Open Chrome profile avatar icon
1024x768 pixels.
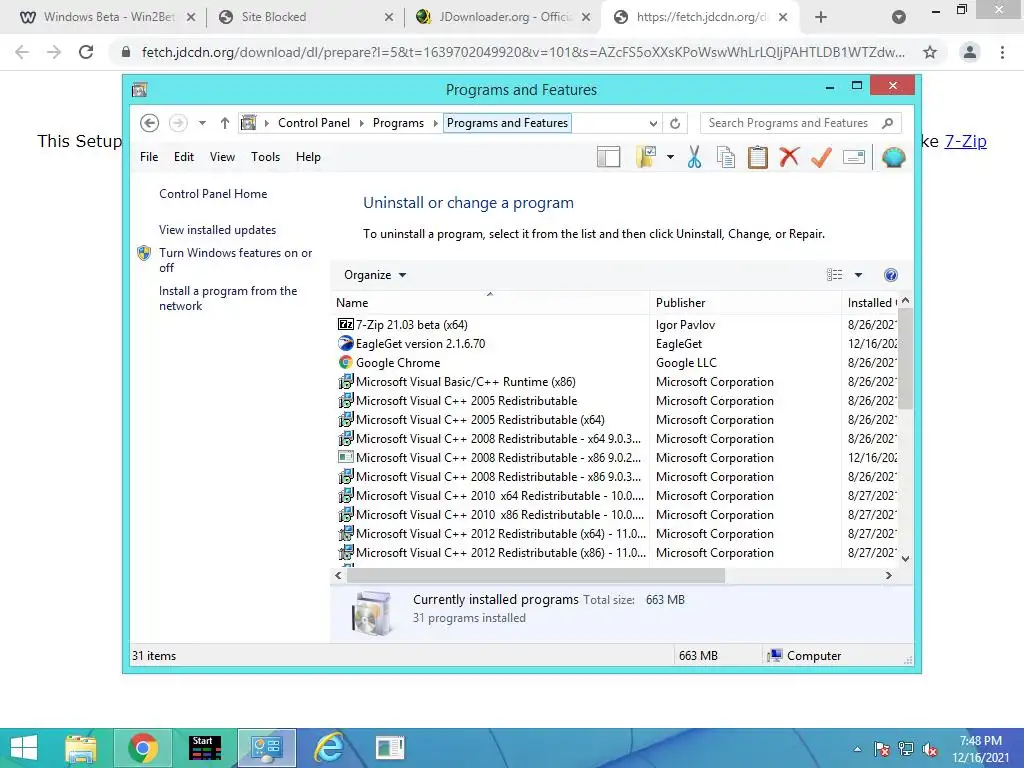[x=970, y=52]
